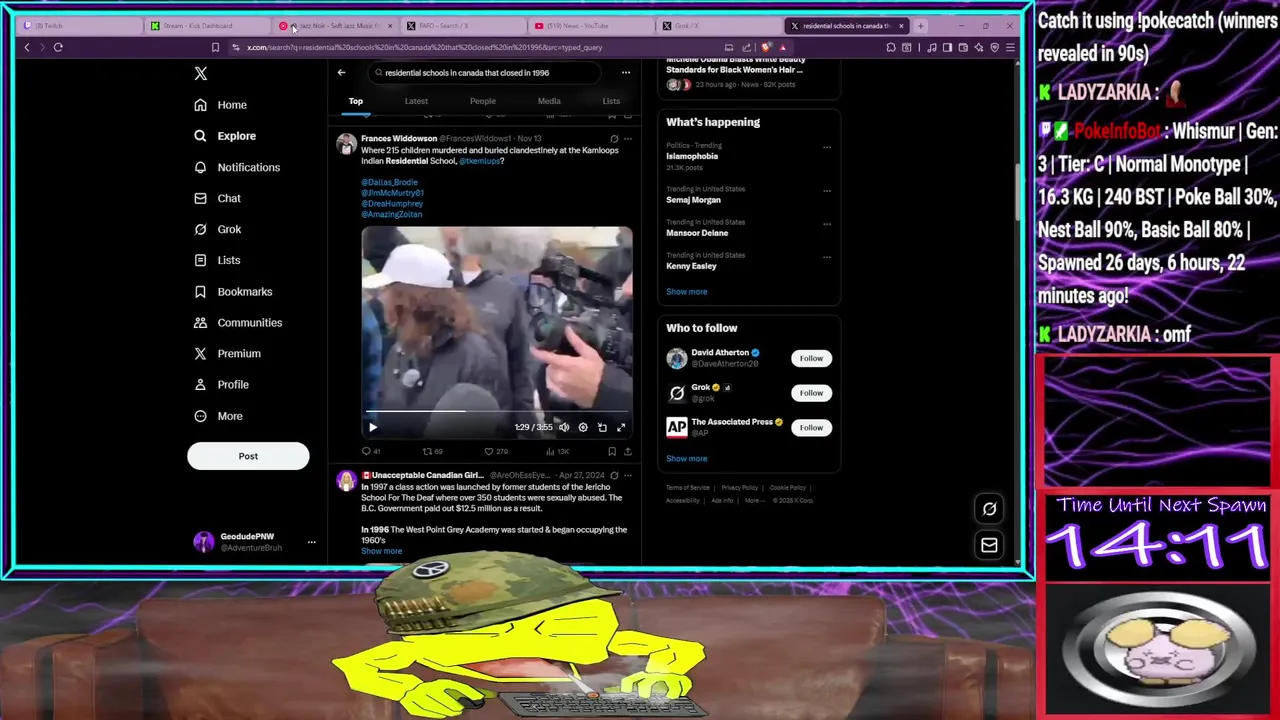This screenshot has height=720, width=1280.
Task: Open @Dallas_Brodie mention link
Action: (390, 182)
